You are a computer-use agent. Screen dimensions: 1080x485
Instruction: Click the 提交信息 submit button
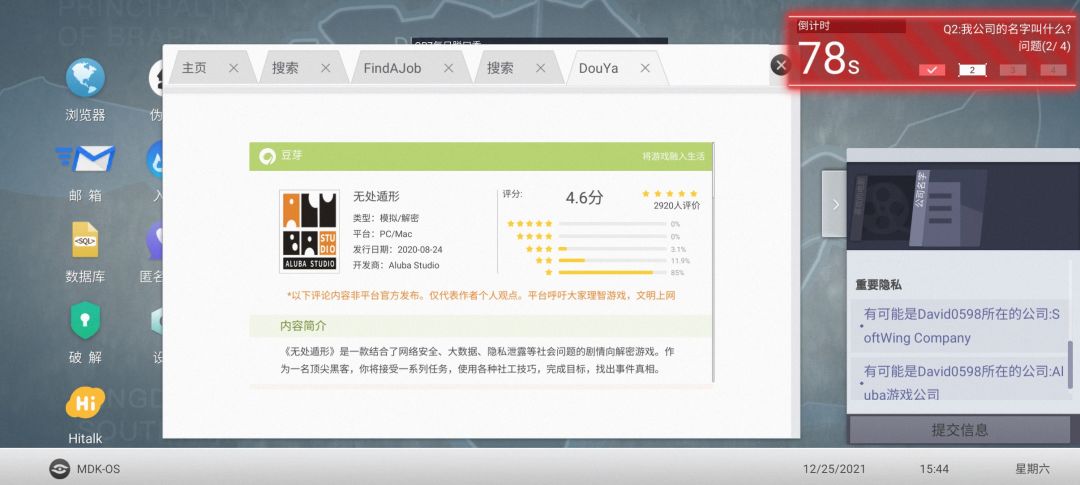tap(959, 430)
